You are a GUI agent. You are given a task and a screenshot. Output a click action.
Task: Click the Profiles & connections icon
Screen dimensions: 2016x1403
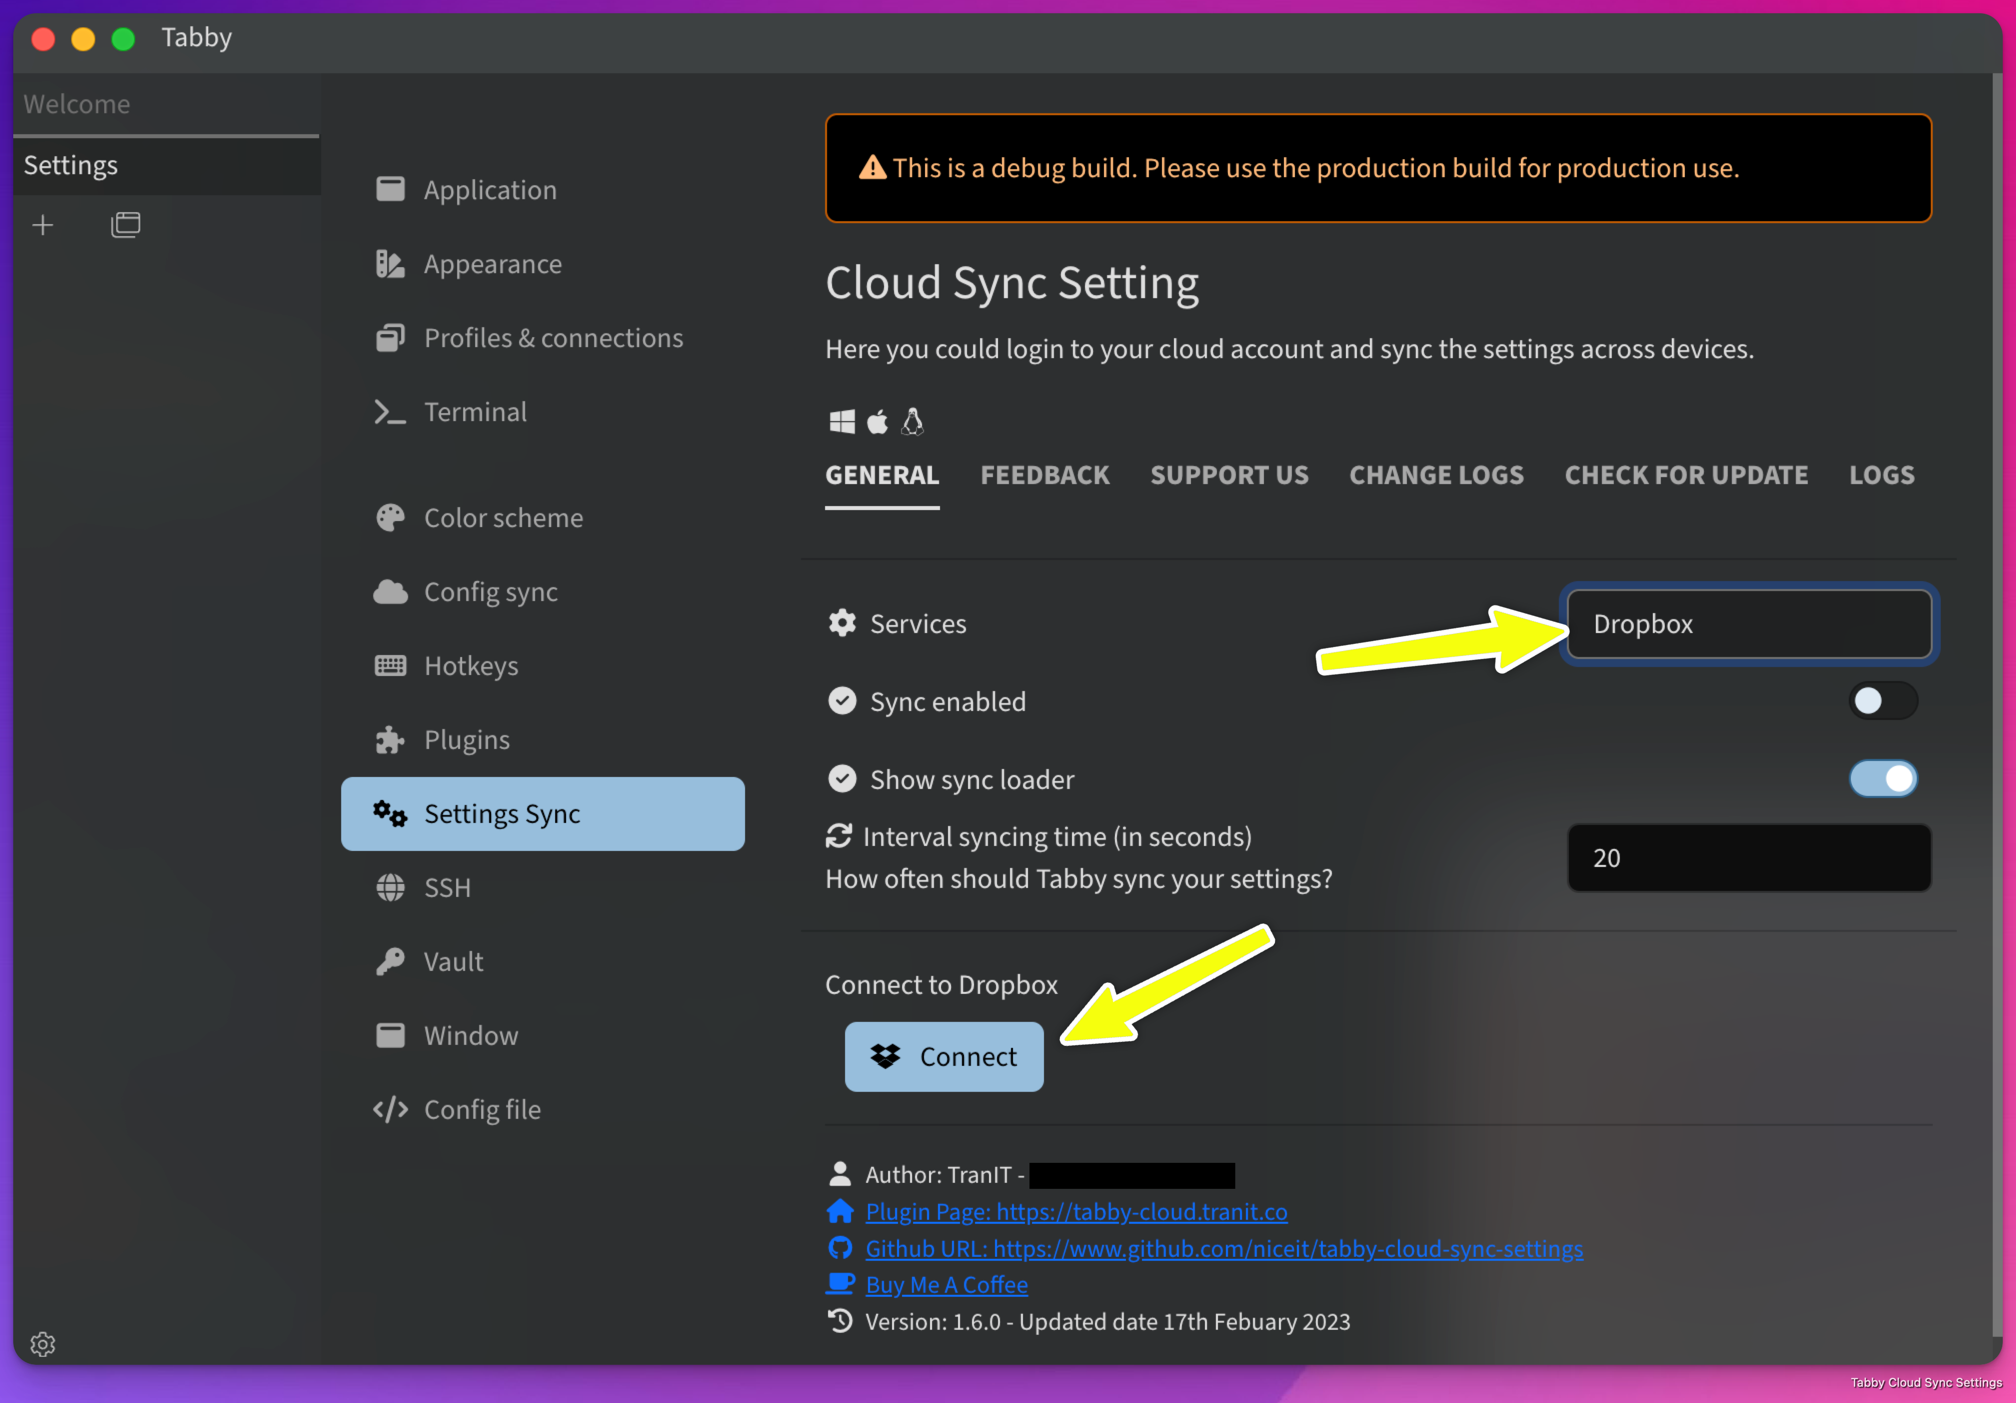coord(390,337)
